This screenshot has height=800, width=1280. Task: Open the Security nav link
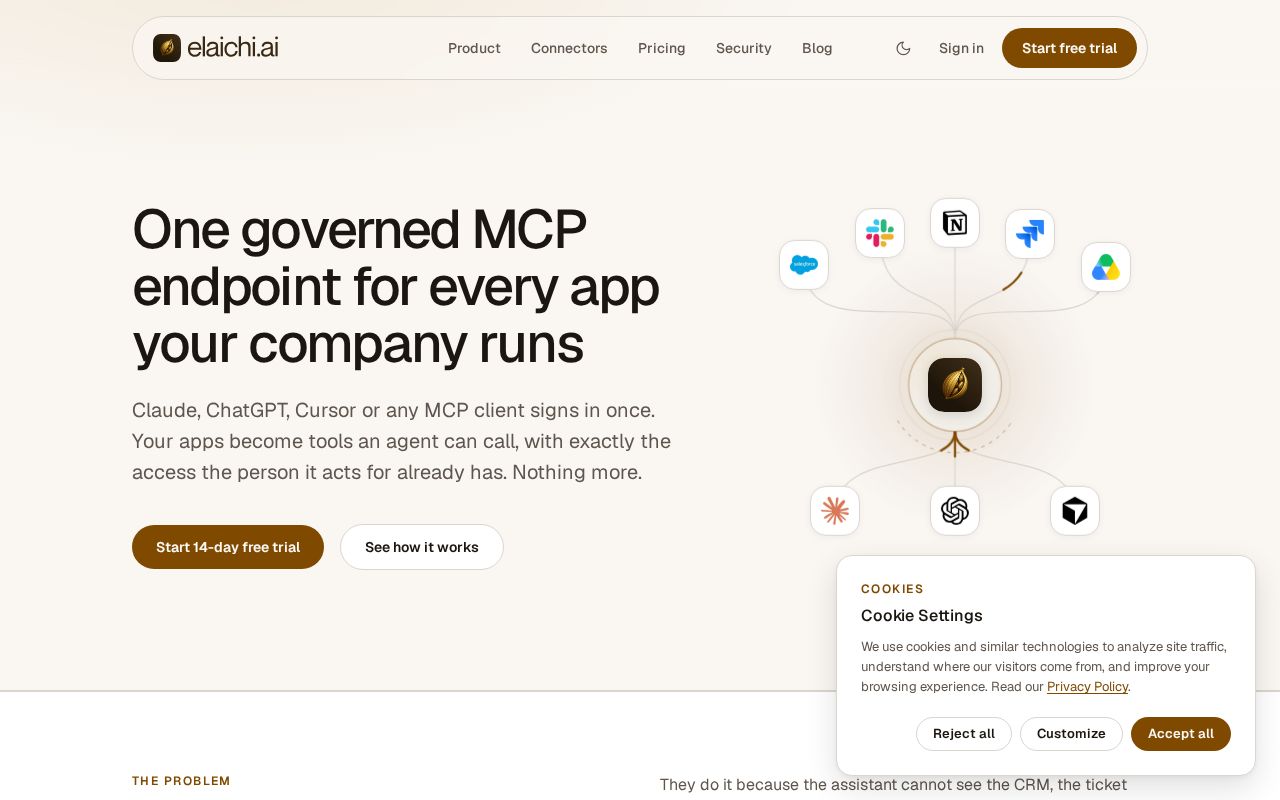pyautogui.click(x=744, y=48)
